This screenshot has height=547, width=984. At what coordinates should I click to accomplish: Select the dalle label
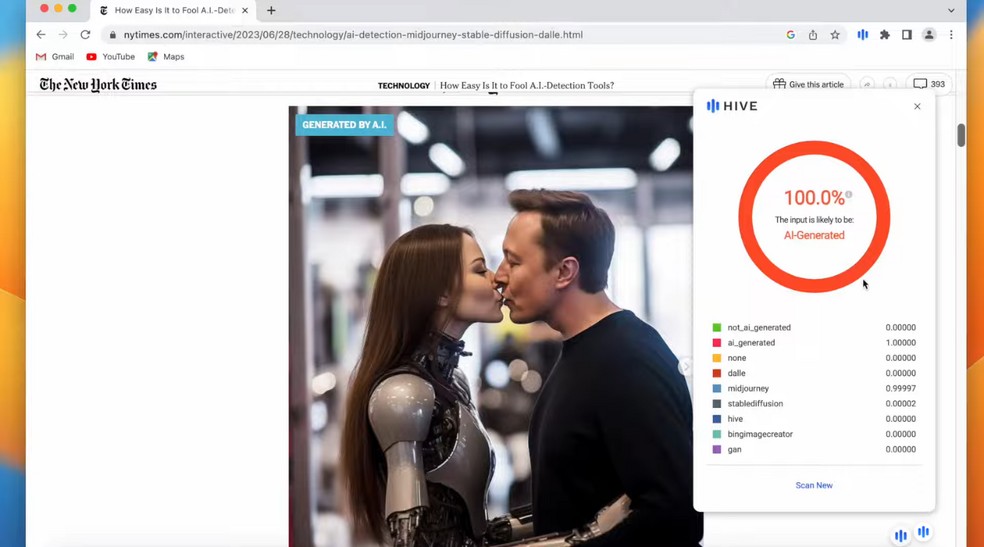(x=736, y=373)
